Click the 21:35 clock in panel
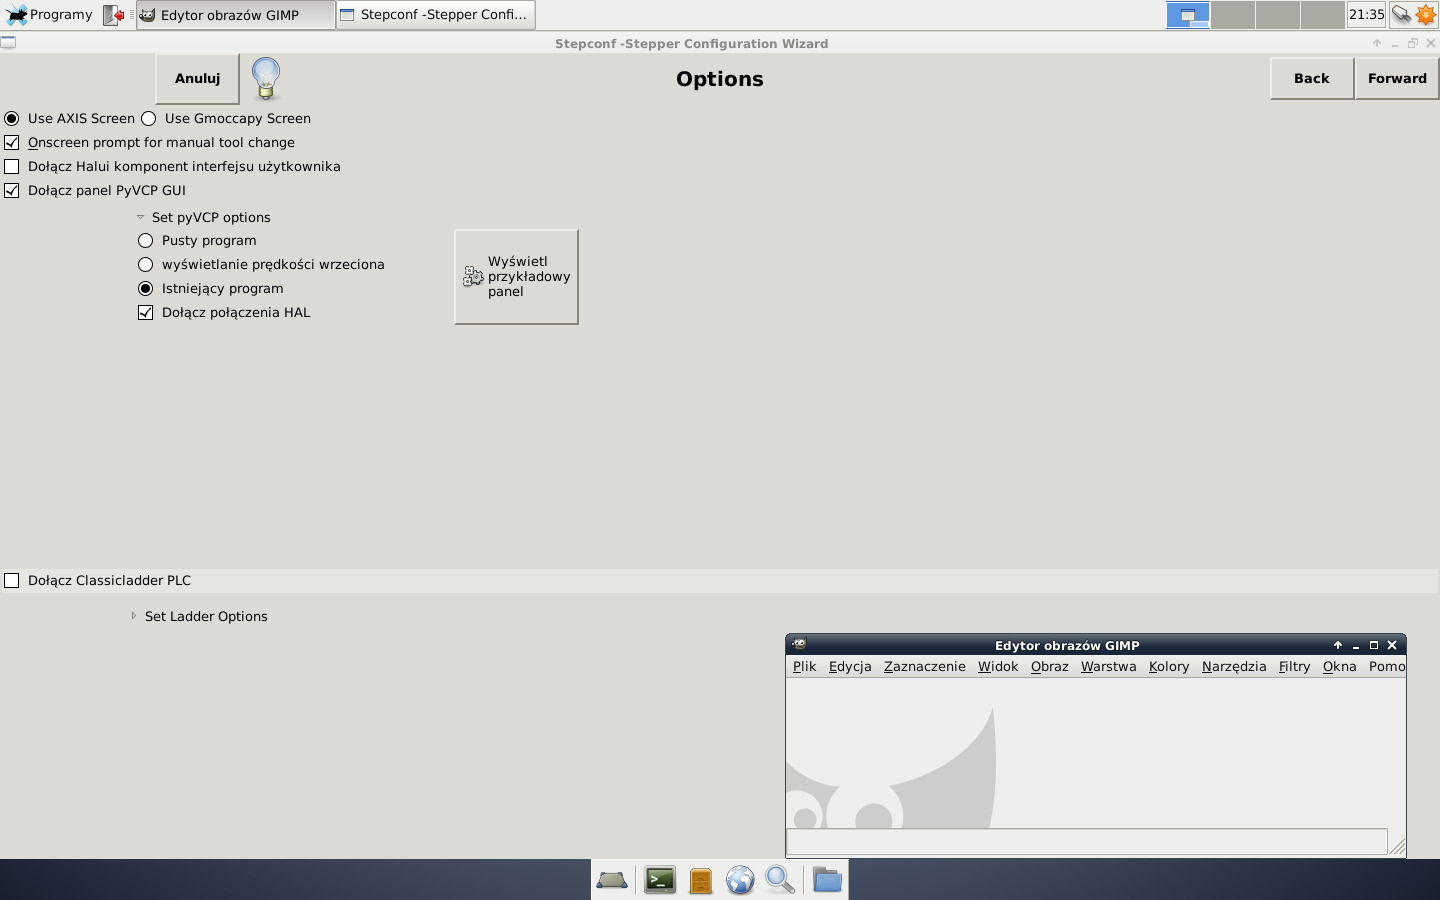 coord(1366,15)
